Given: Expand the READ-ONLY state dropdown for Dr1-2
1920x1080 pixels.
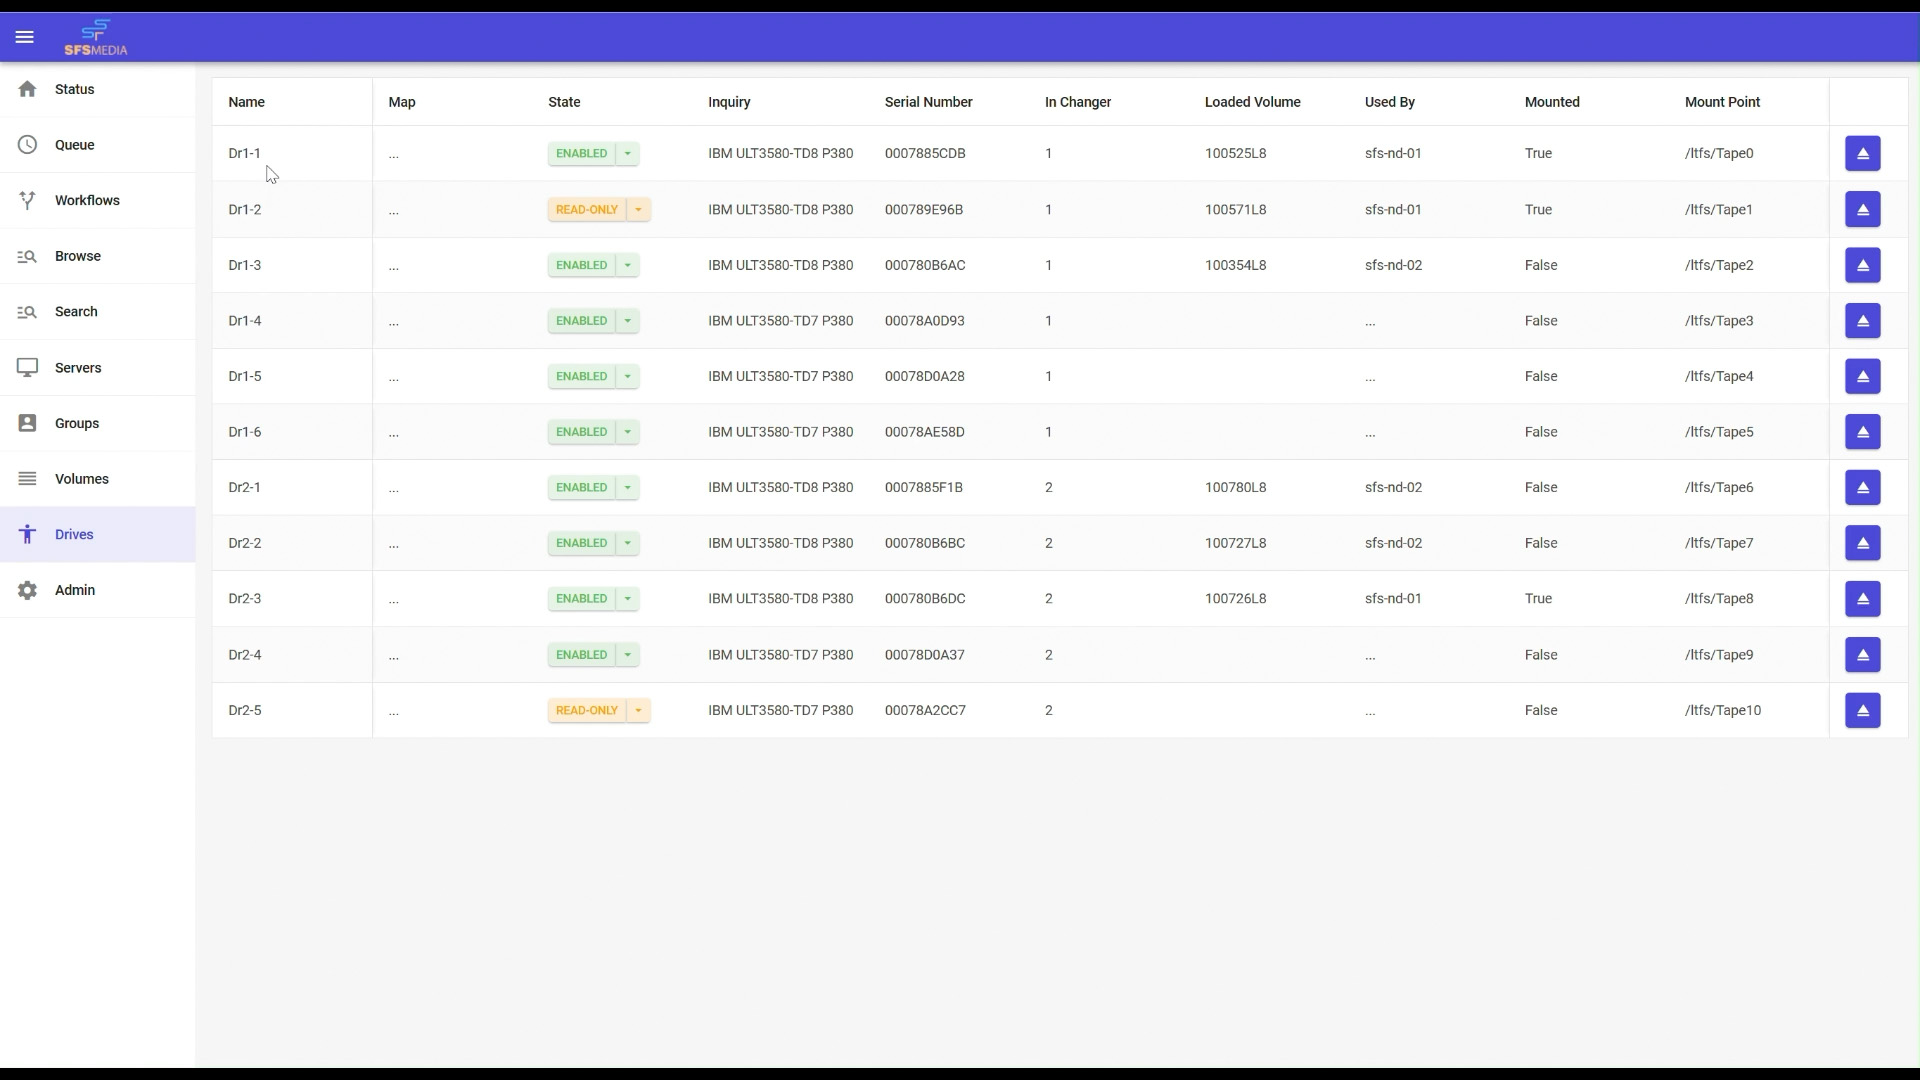Looking at the screenshot, I should tap(638, 210).
